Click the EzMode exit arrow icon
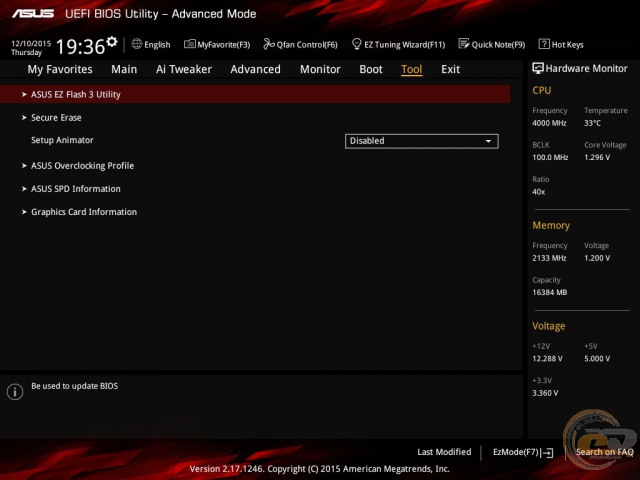 tap(548, 453)
